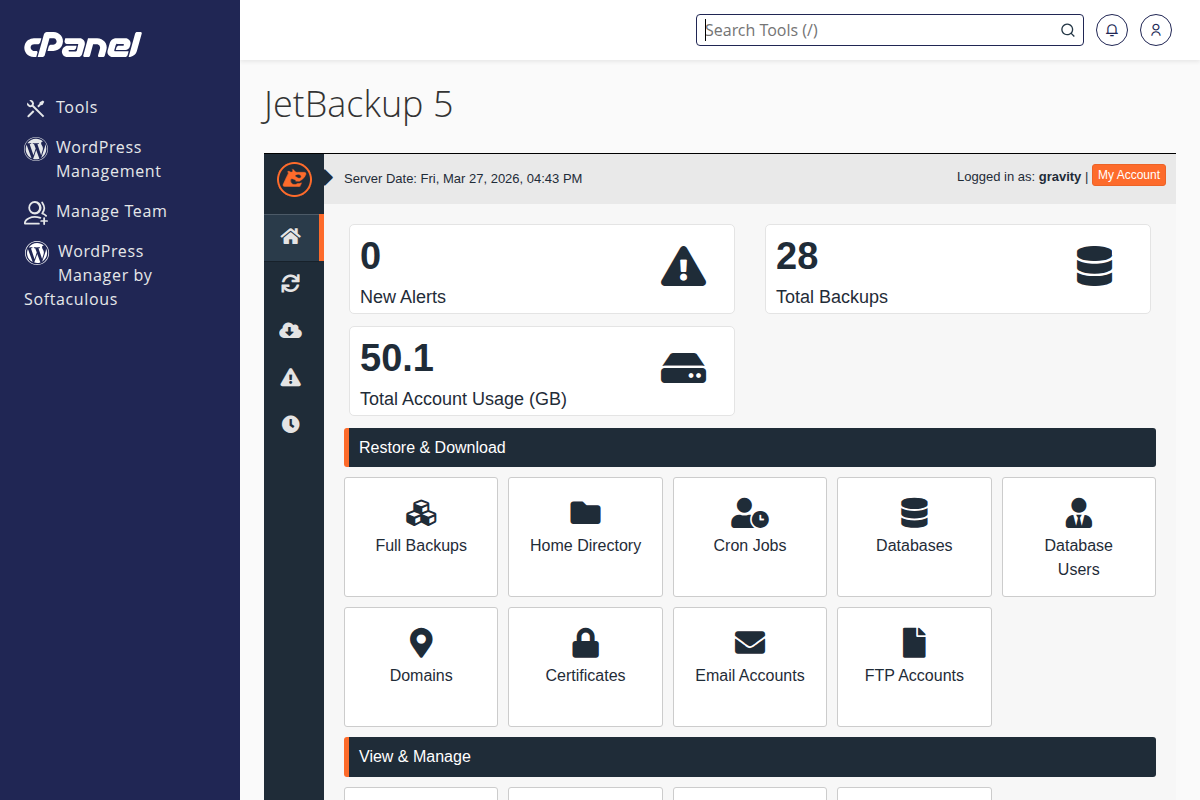Image resolution: width=1200 pixels, height=800 pixels.
Task: Open Domains tile
Action: click(x=421, y=667)
